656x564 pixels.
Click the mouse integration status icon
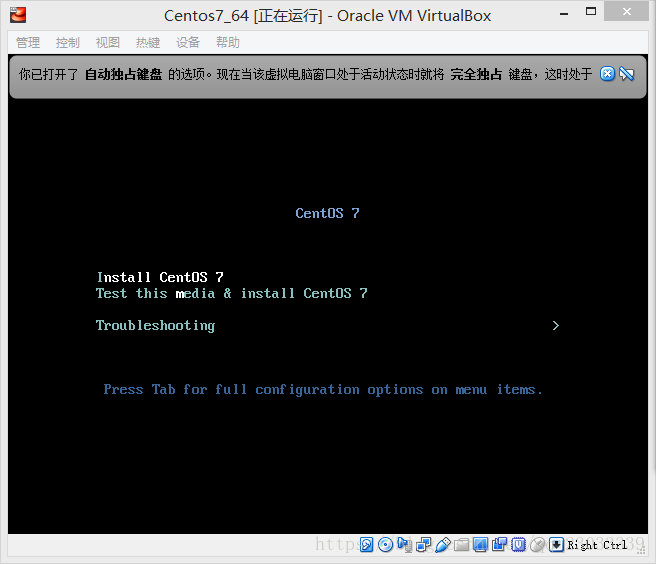(x=537, y=544)
